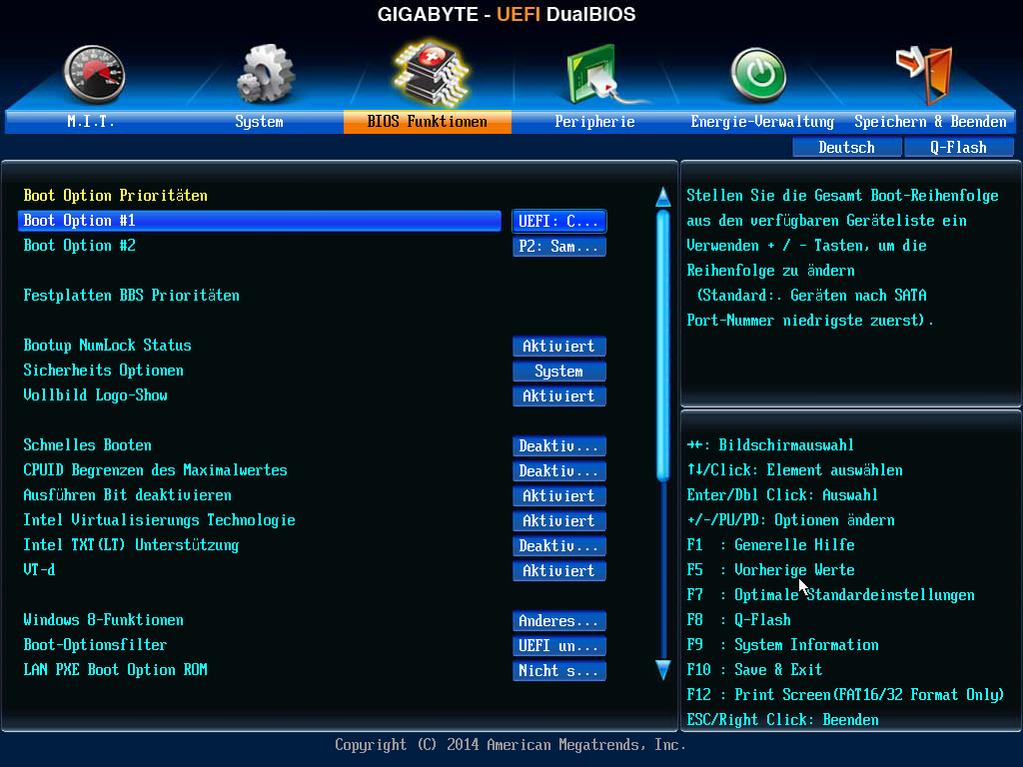Viewport: 1023px width, 767px height.
Task: Click the System gears icon
Action: (266, 73)
